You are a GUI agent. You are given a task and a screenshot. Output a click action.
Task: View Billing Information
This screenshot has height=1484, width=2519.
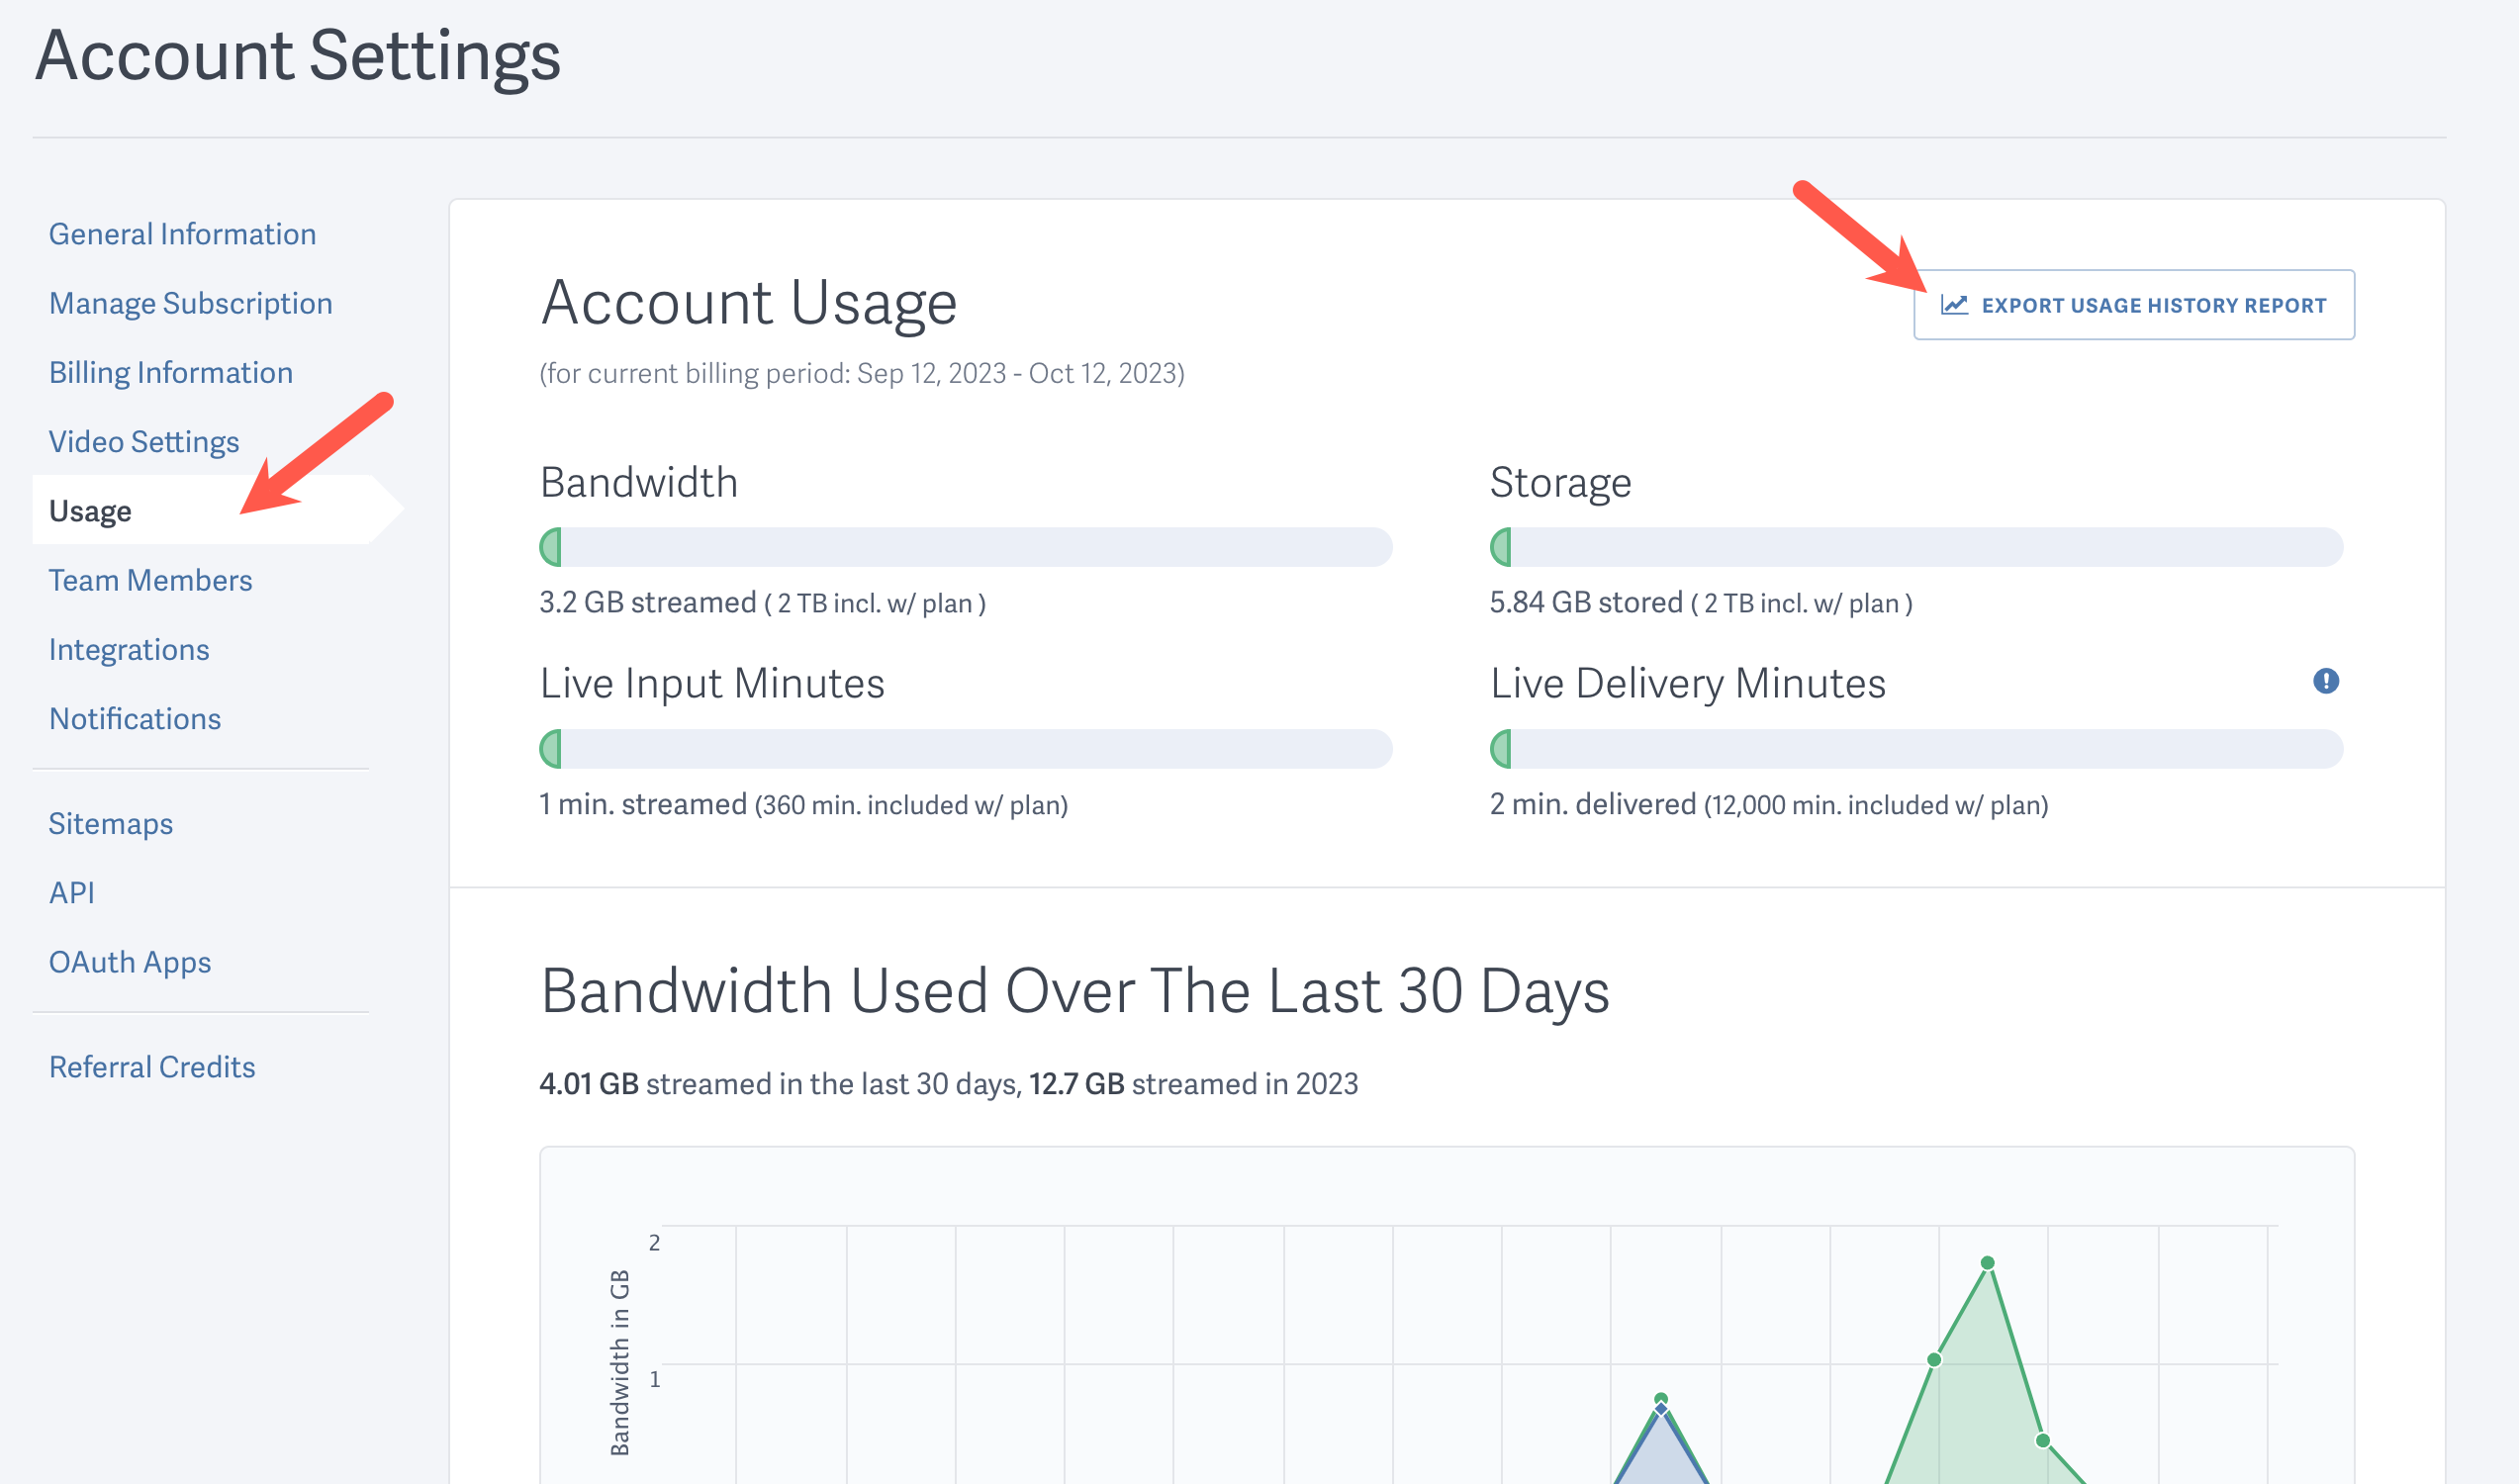[171, 371]
